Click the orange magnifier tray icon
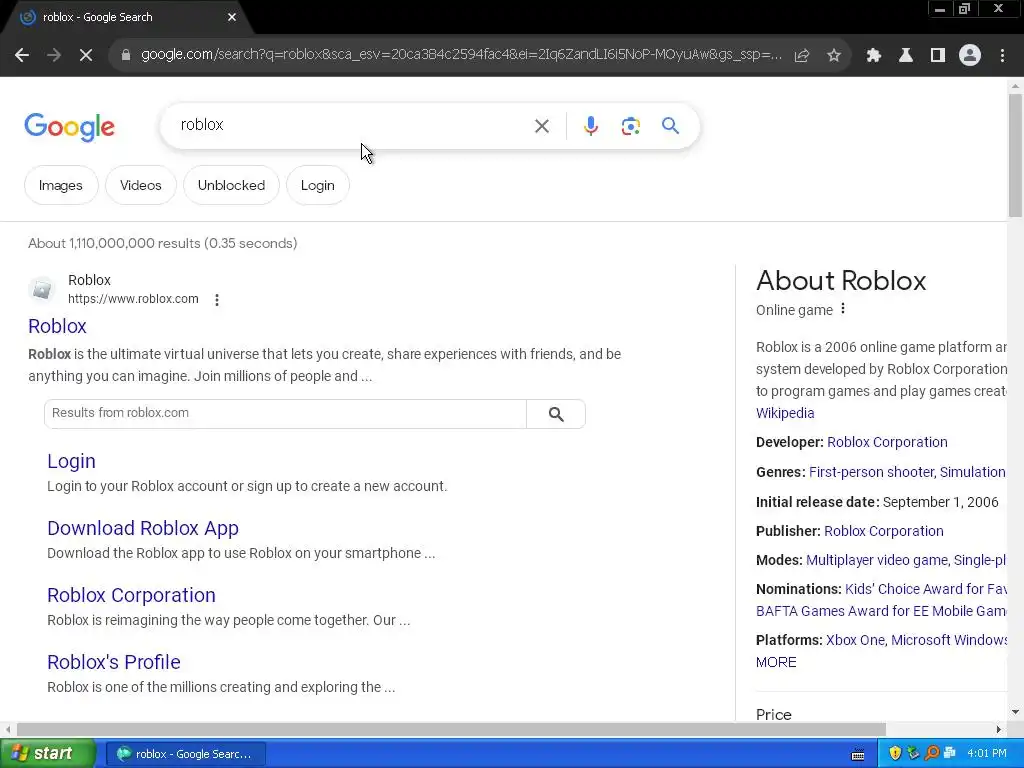 [932, 754]
